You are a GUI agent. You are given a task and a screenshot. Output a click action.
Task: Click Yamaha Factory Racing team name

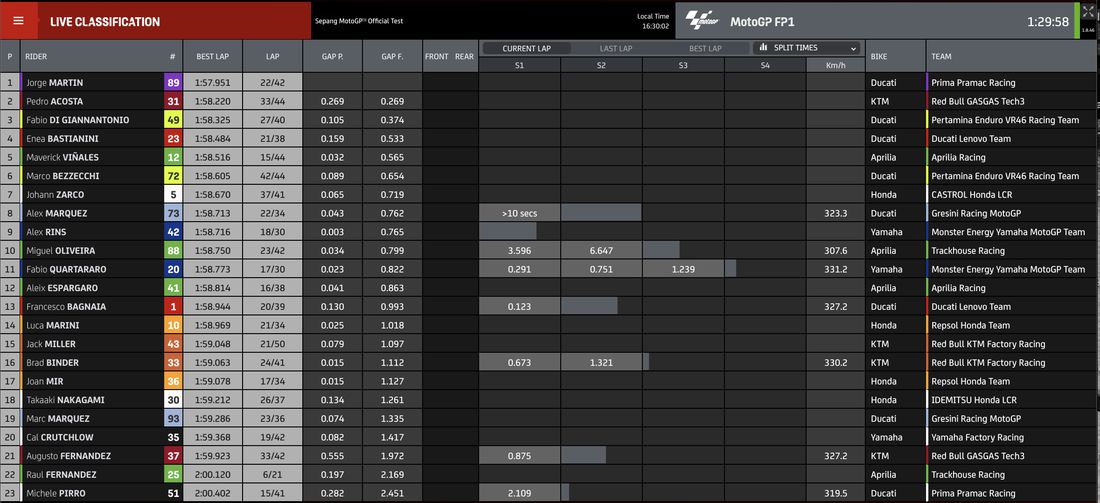click(977, 437)
